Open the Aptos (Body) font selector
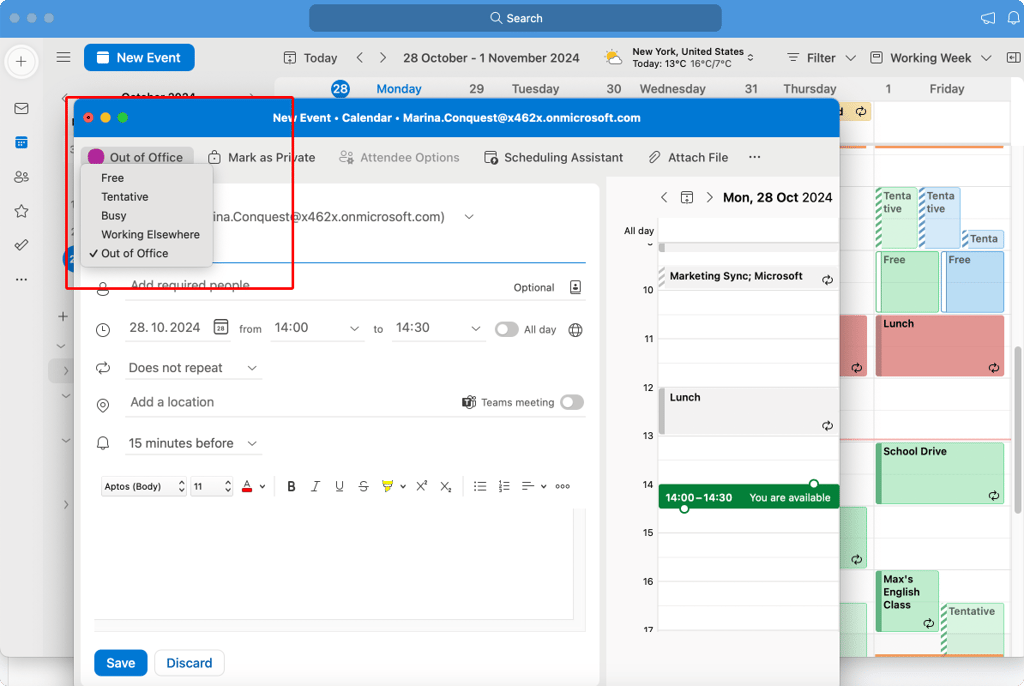Image resolution: width=1024 pixels, height=686 pixels. click(144, 486)
